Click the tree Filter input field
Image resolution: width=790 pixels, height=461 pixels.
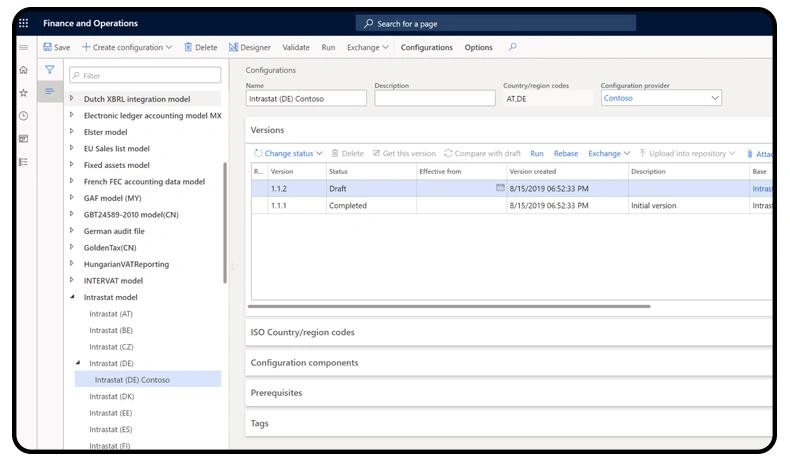tap(145, 76)
